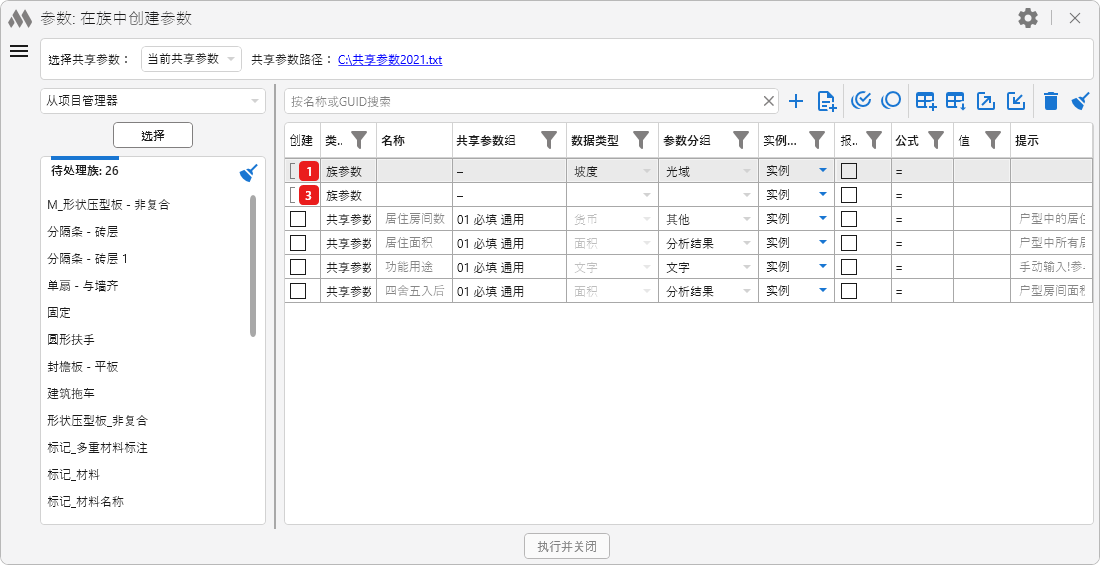The width and height of the screenshot is (1100, 565).
Task: Click the export arrow icon in toolbar
Action: 986,101
